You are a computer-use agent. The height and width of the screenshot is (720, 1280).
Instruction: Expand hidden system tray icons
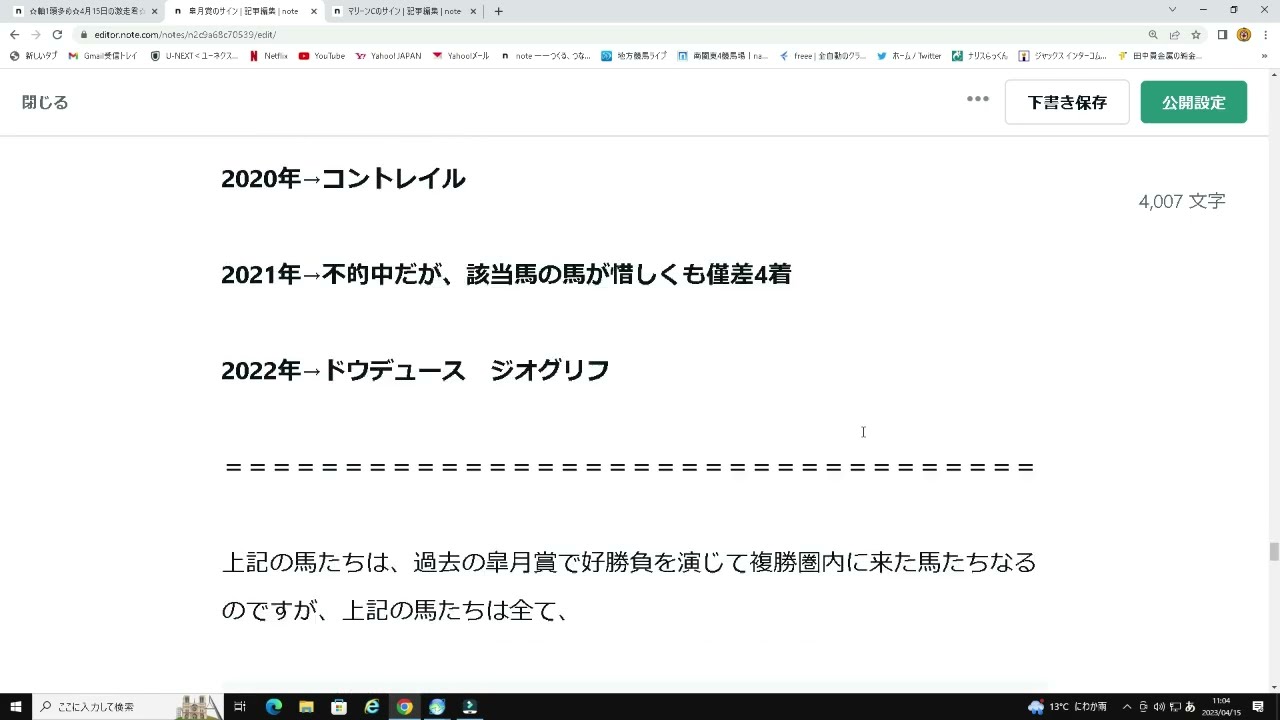[1127, 707]
